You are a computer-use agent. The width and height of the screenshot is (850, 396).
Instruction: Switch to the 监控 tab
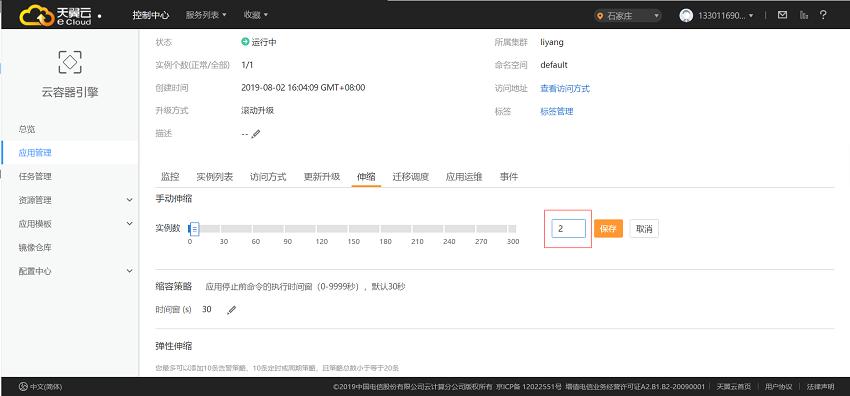tap(170, 177)
